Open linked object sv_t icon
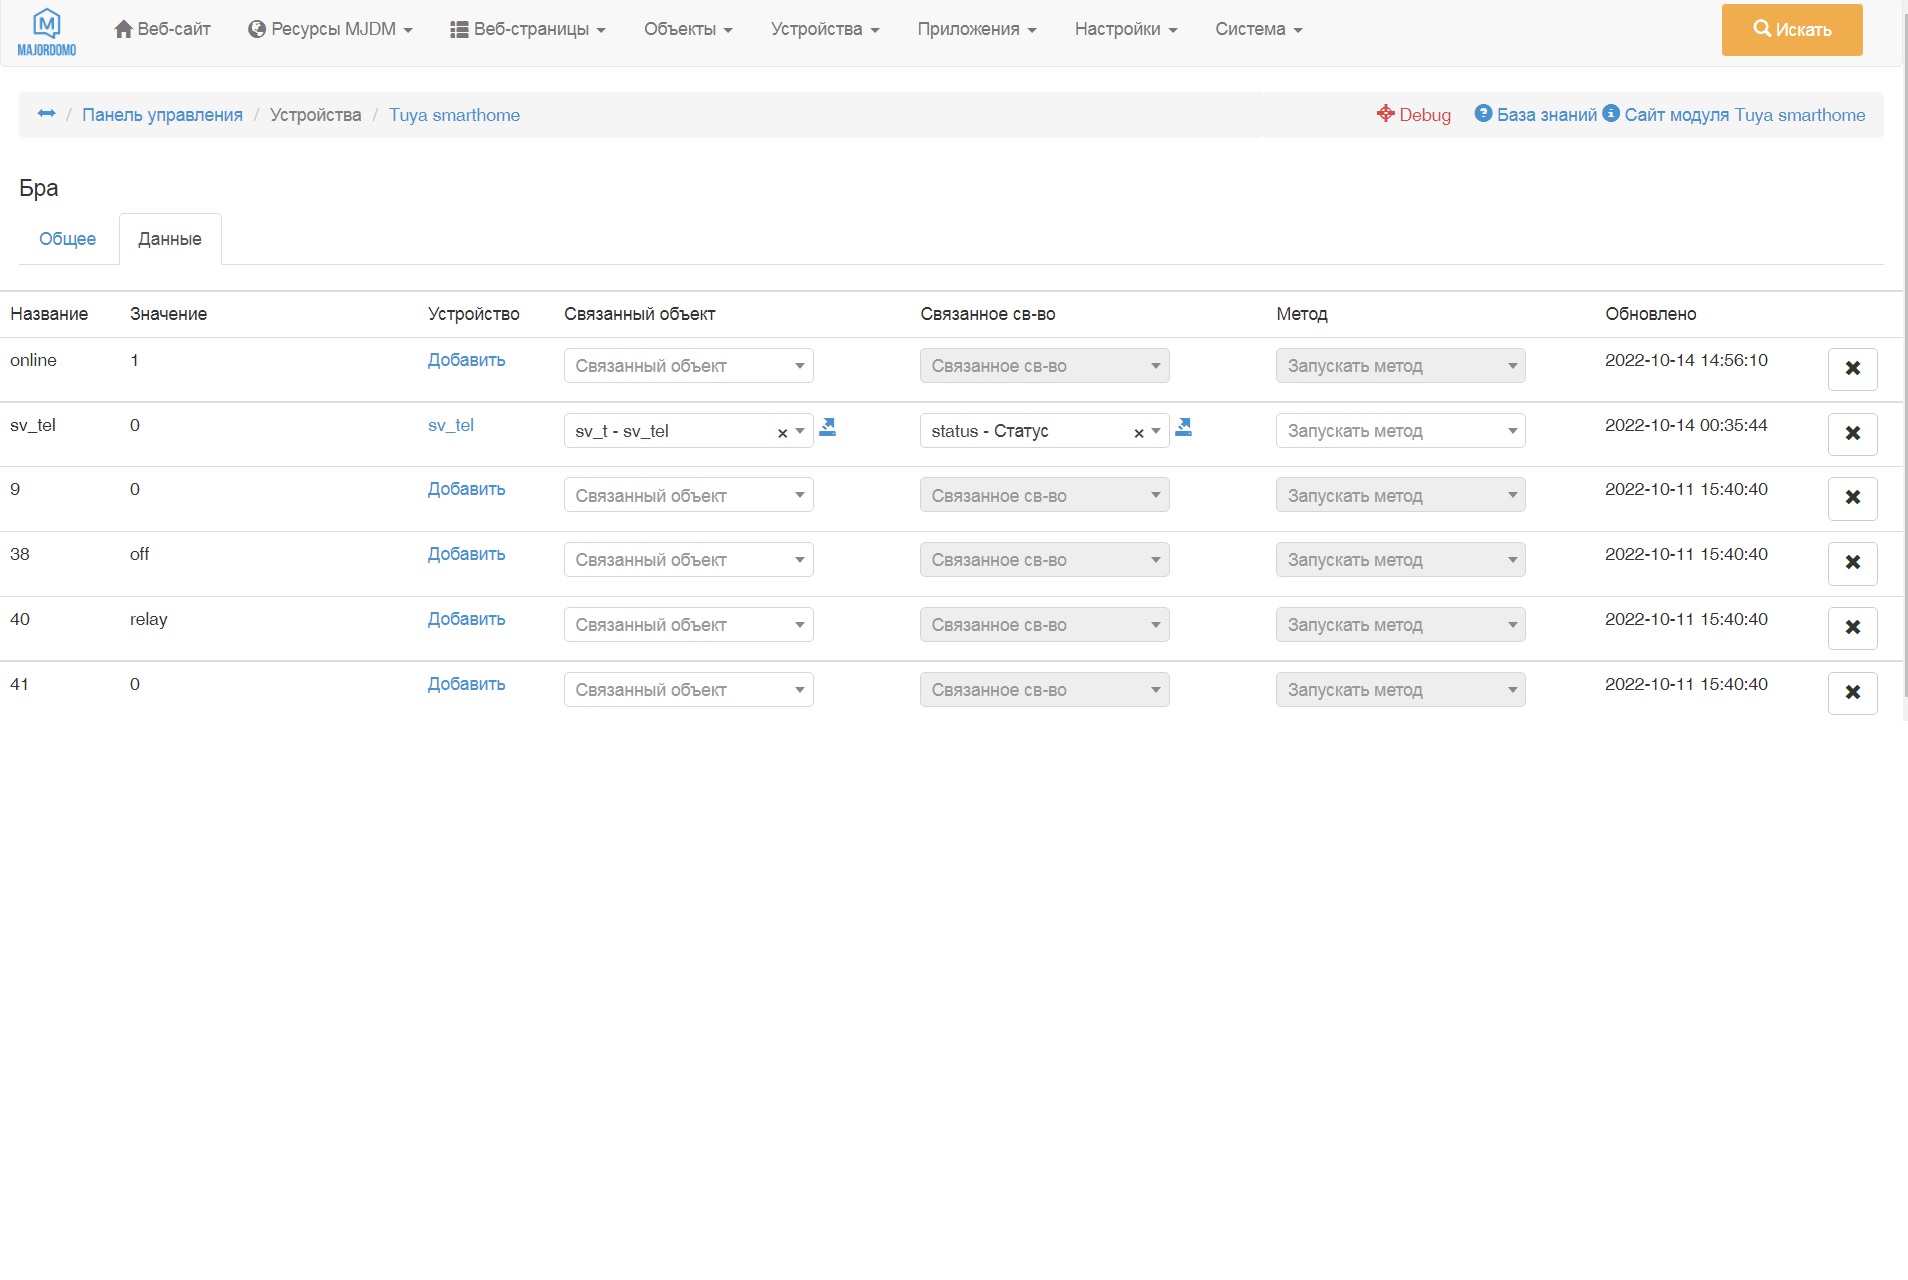Screen dimensions: 1908x1280 [x=828, y=428]
